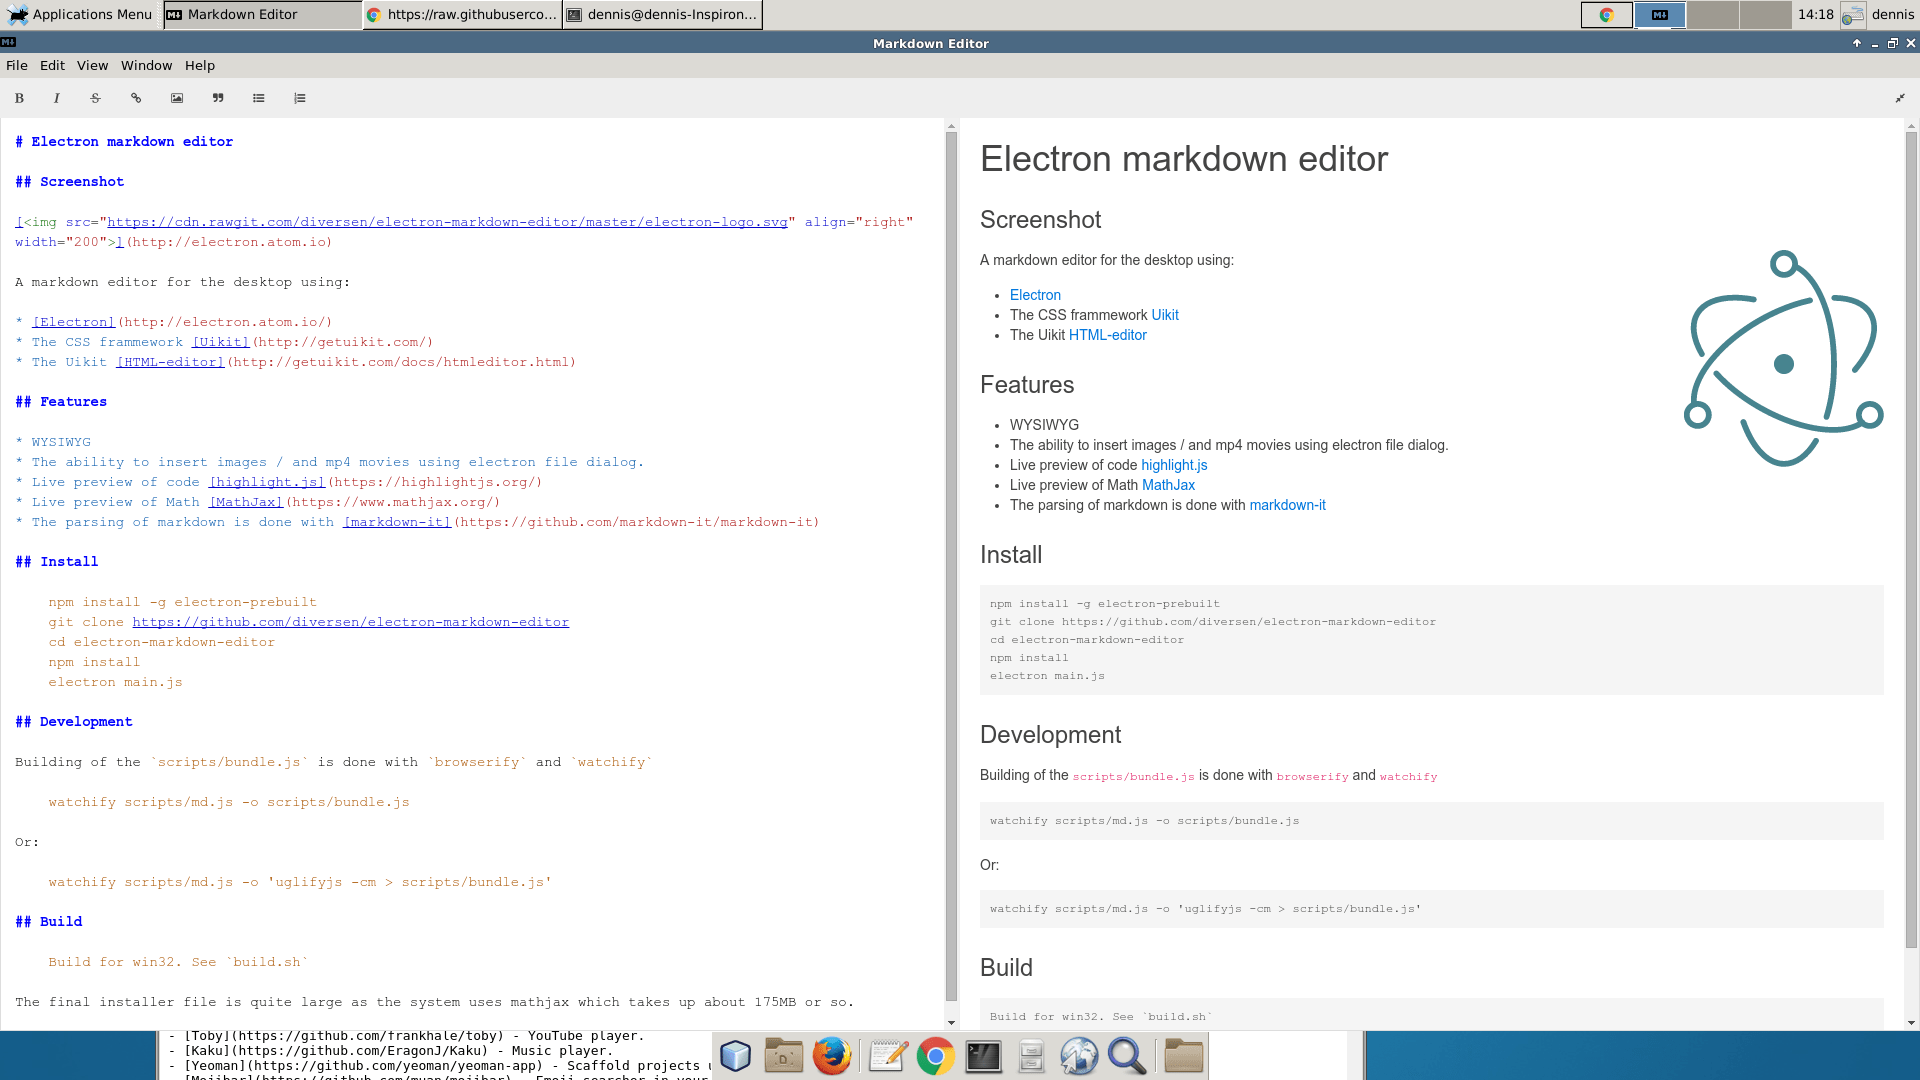Open the markdown-it link in the preview
The width and height of the screenshot is (1920, 1080).
coord(1287,505)
